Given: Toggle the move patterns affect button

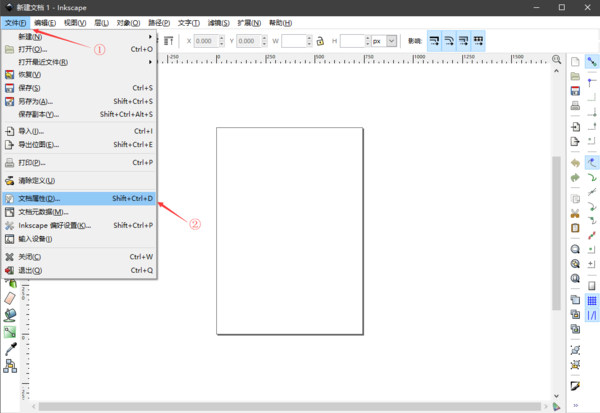Looking at the screenshot, I should click(478, 41).
